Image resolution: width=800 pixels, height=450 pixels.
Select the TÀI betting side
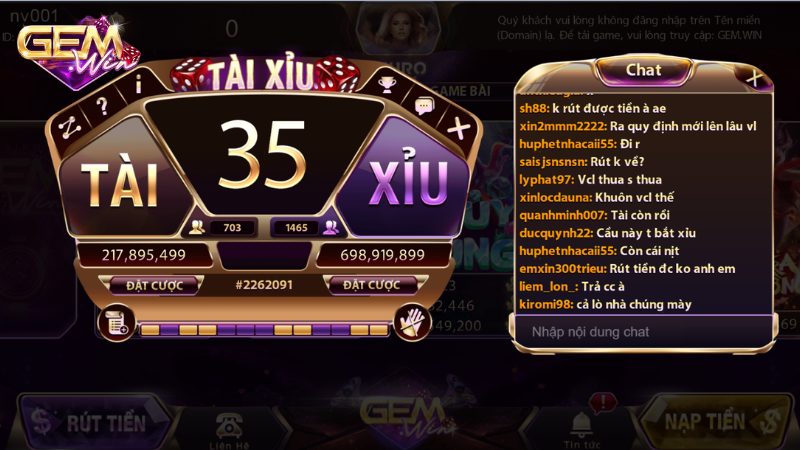pyautogui.click(x=120, y=185)
